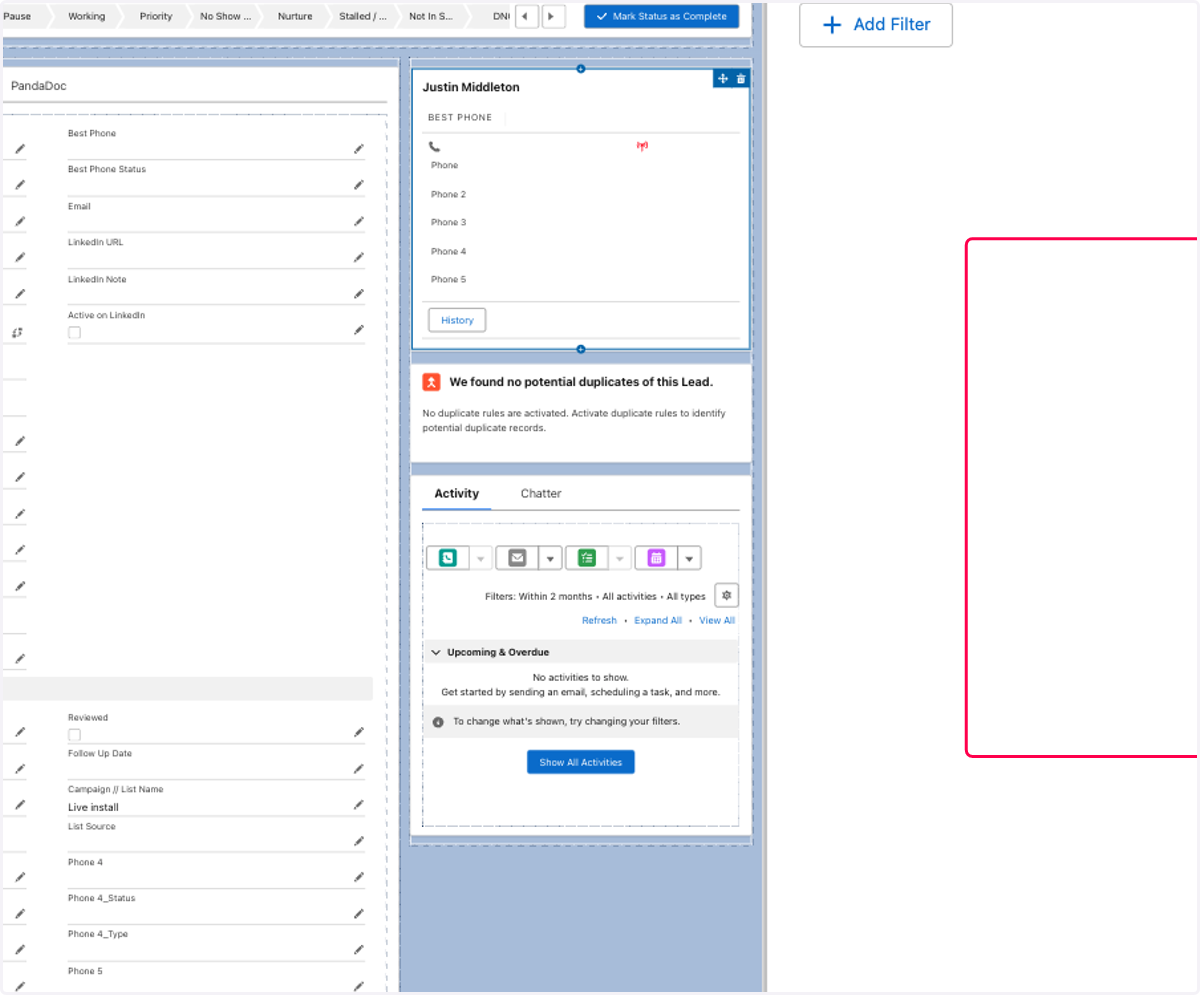
Task: Click the red signal broadcast icon
Action: tap(642, 146)
